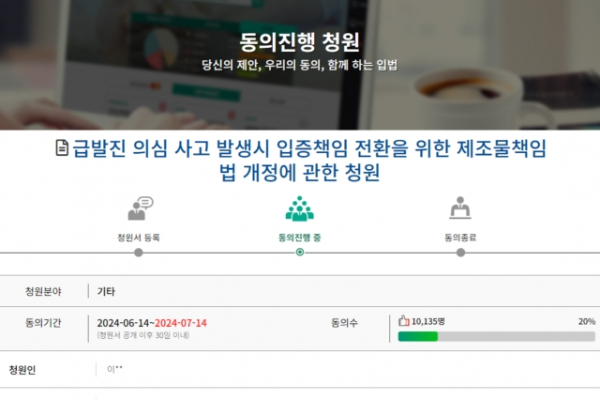This screenshot has width=600, height=400.
Task: Click the 청원서 등록 step label
Action: point(139,238)
